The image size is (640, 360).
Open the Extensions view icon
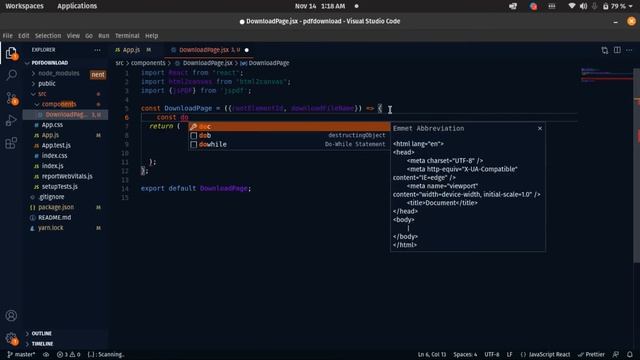pyautogui.click(x=11, y=143)
